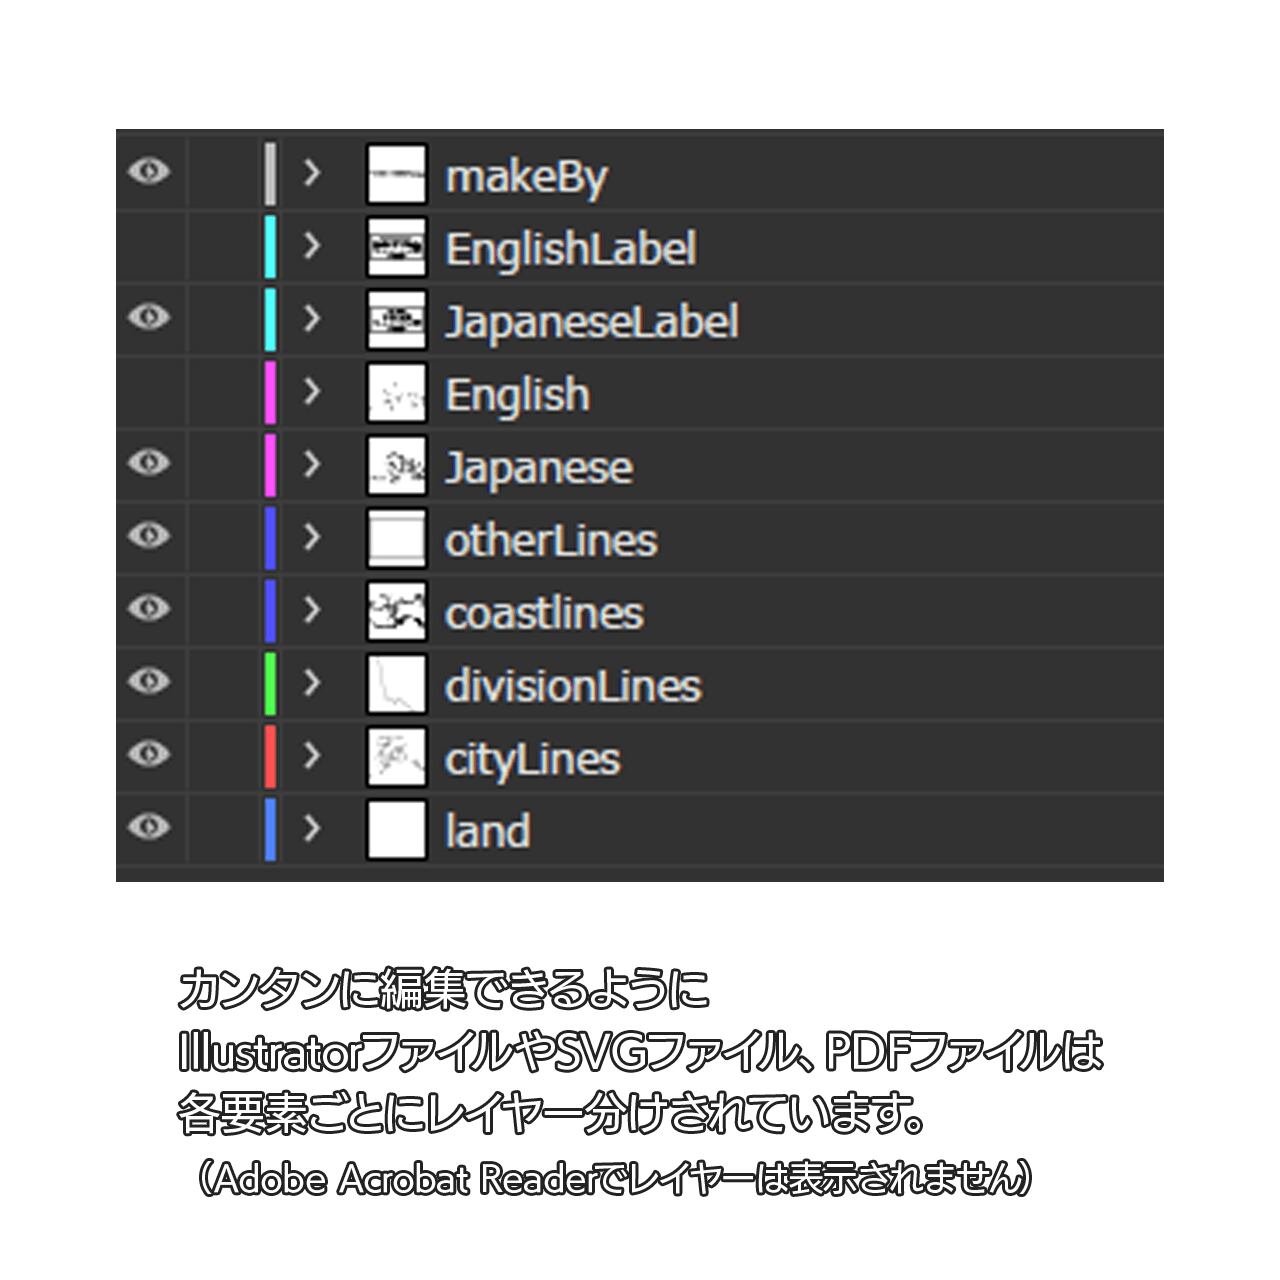Expand the makeBy layer chevron
This screenshot has width=1280, height=1280.
(312, 173)
